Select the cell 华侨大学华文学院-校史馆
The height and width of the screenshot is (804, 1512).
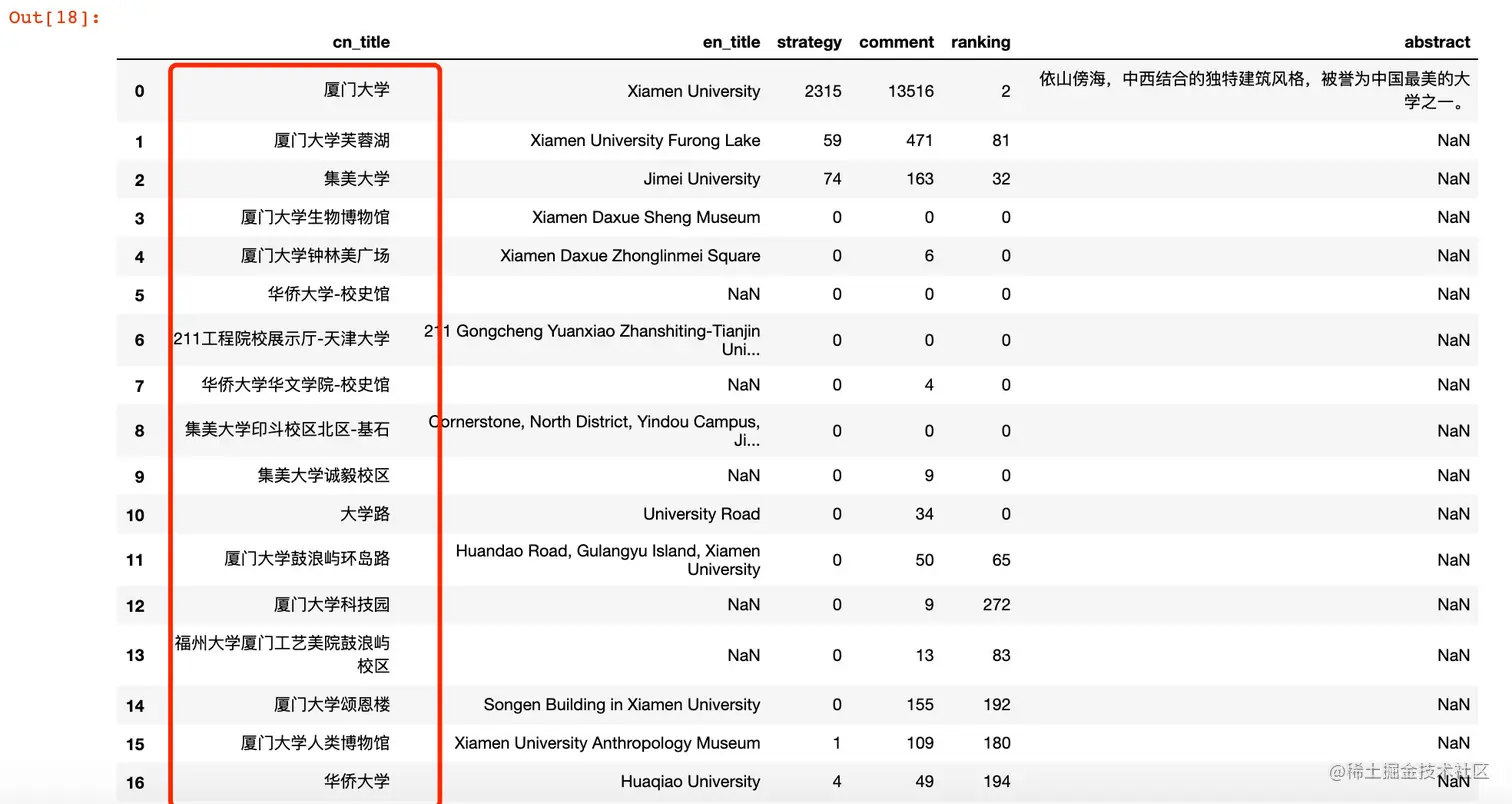(x=296, y=384)
